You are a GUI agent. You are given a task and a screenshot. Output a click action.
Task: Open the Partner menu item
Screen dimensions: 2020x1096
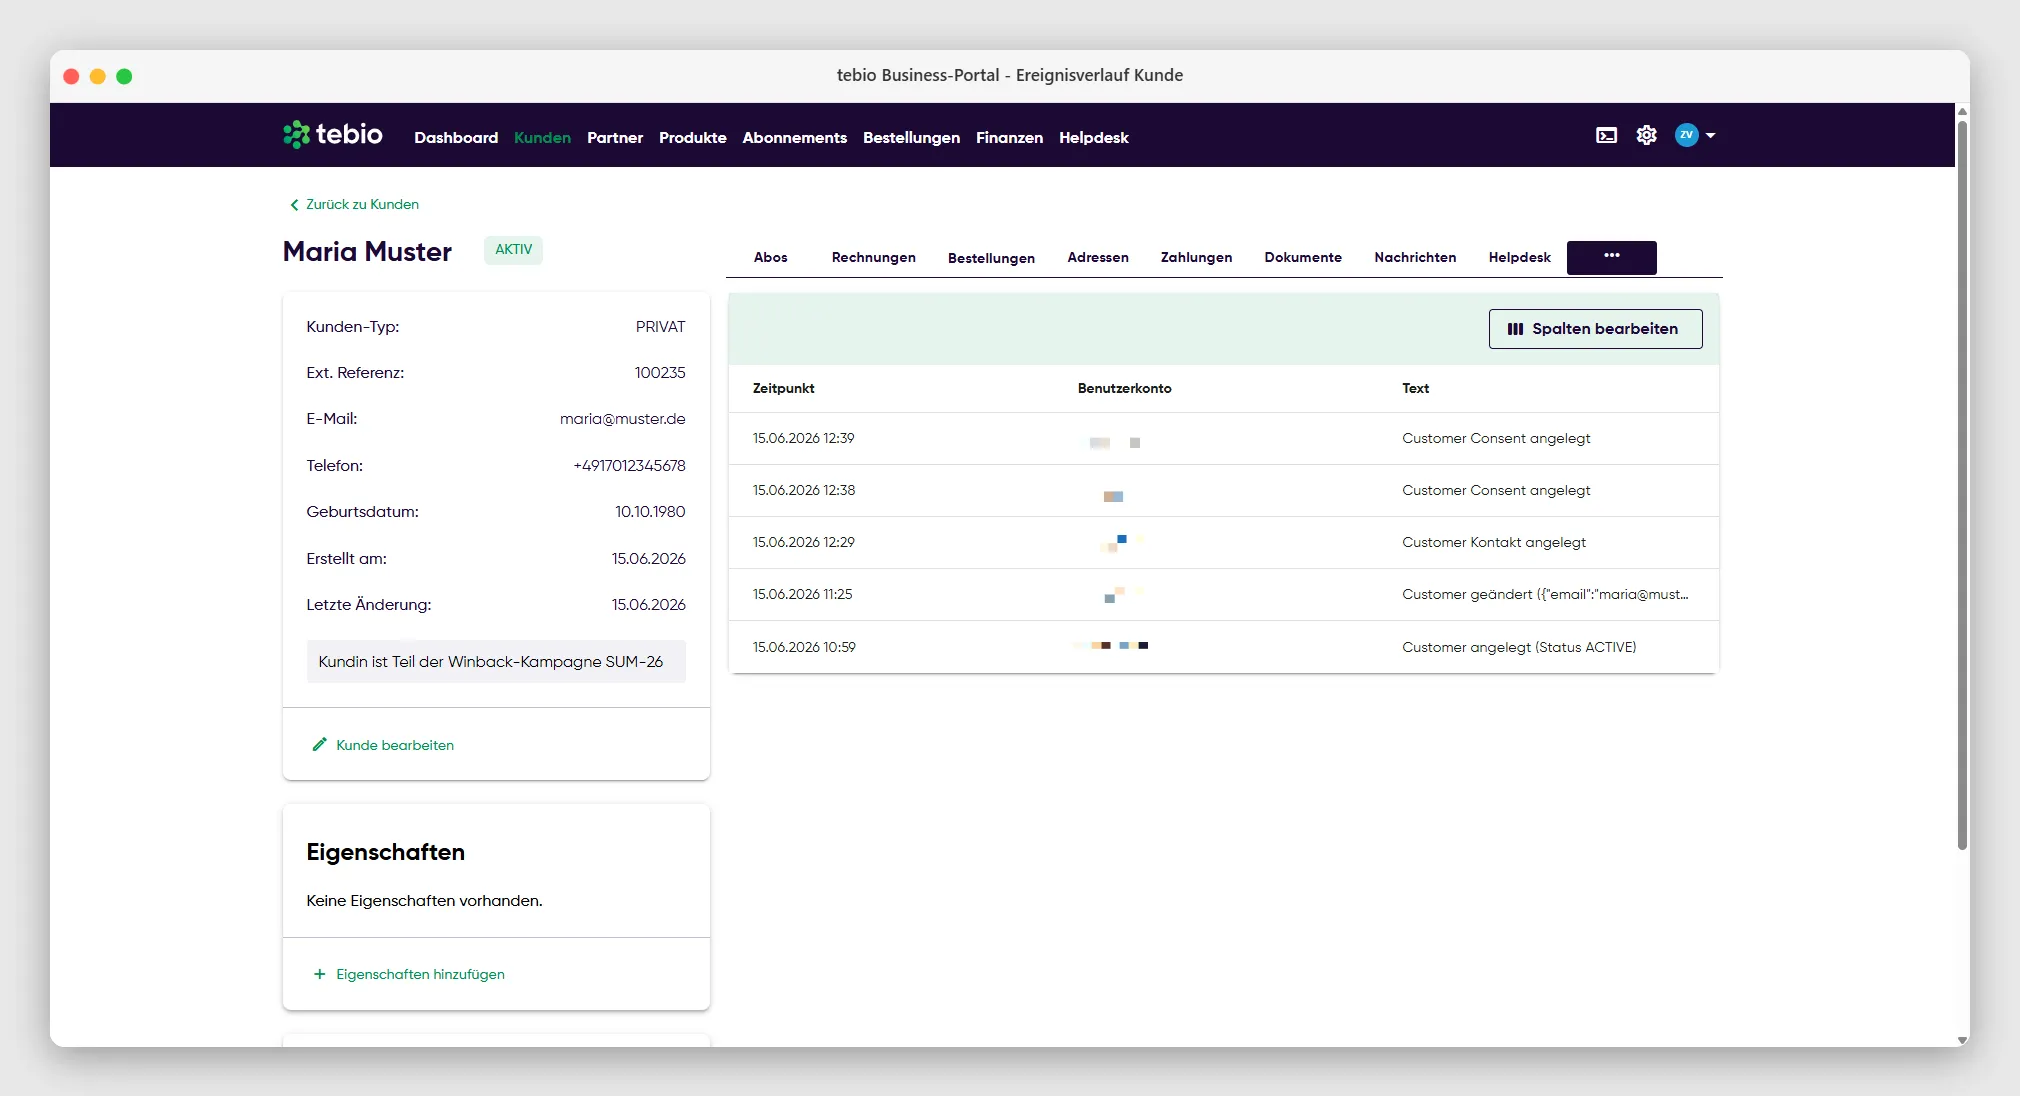(615, 138)
